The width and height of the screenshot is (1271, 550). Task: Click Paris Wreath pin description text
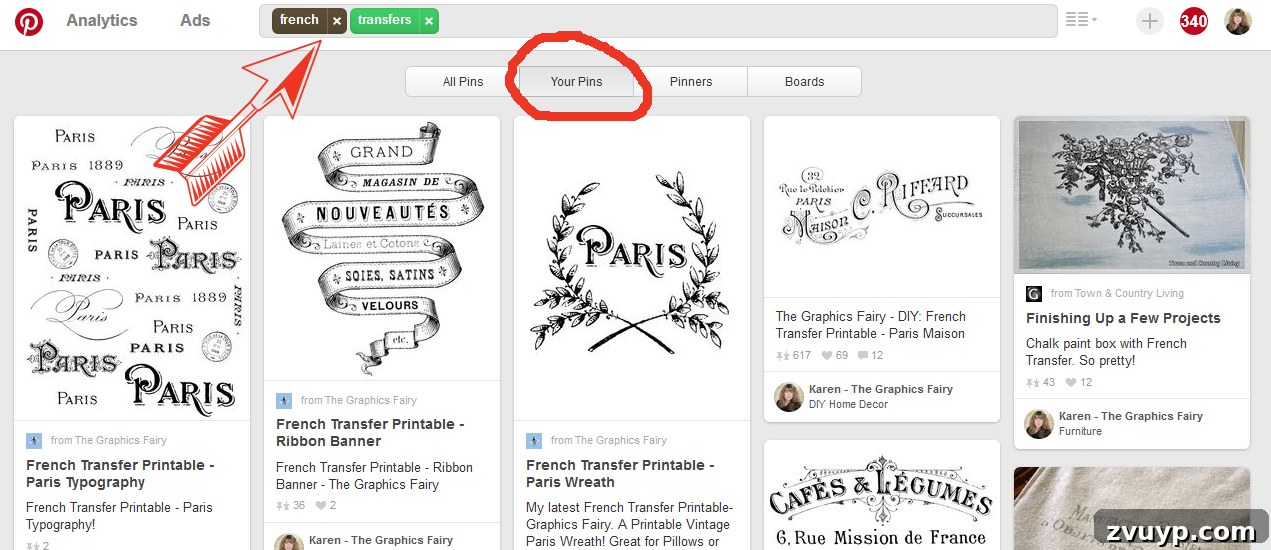click(x=629, y=524)
